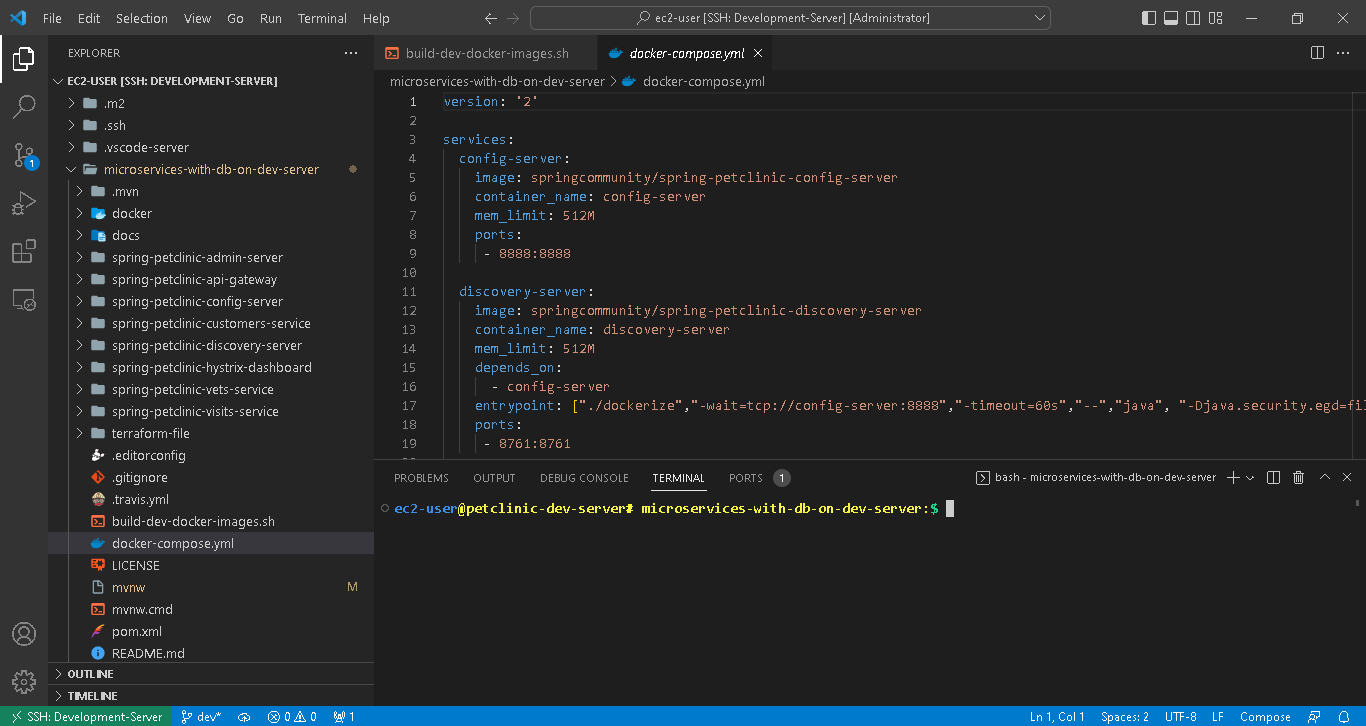Open the Run and Debug view
The height and width of the screenshot is (726, 1366).
pyautogui.click(x=24, y=204)
